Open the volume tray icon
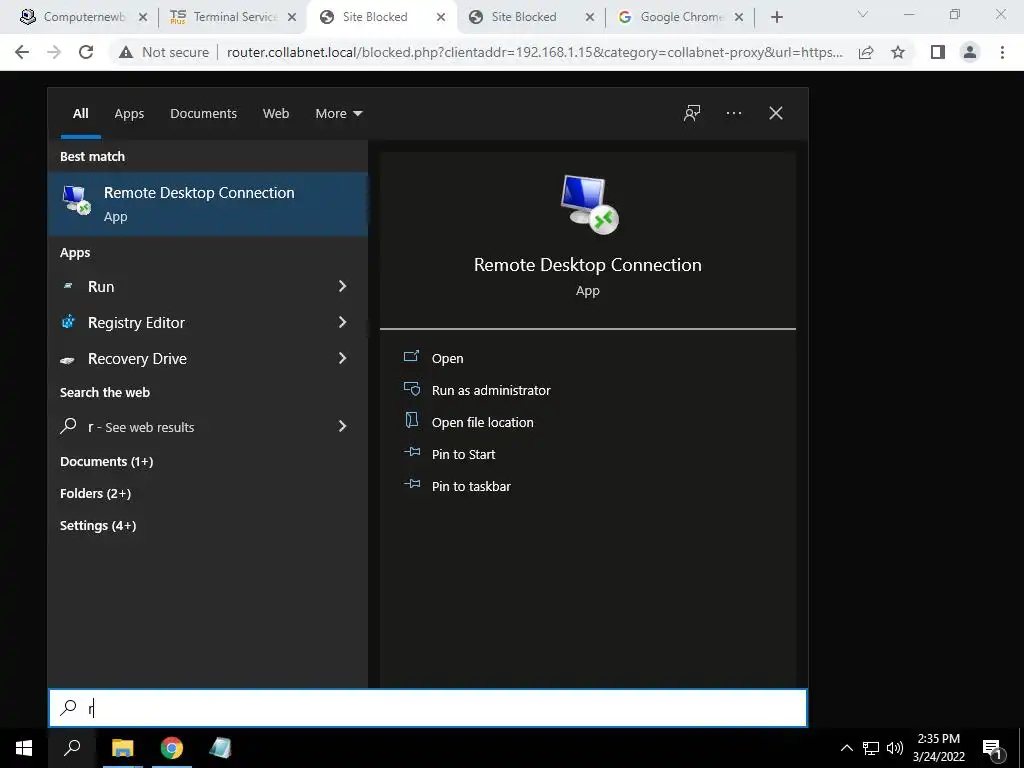The width and height of the screenshot is (1024, 768). point(895,748)
